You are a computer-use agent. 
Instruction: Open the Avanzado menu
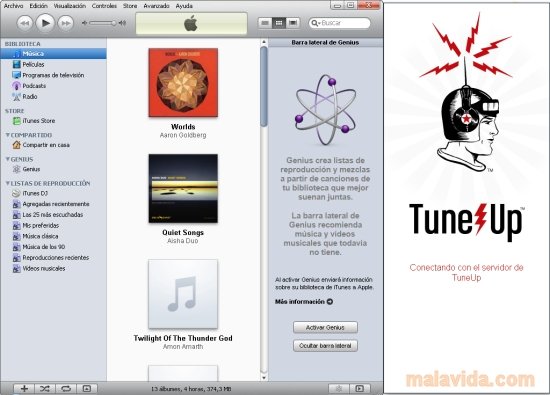[x=156, y=6]
